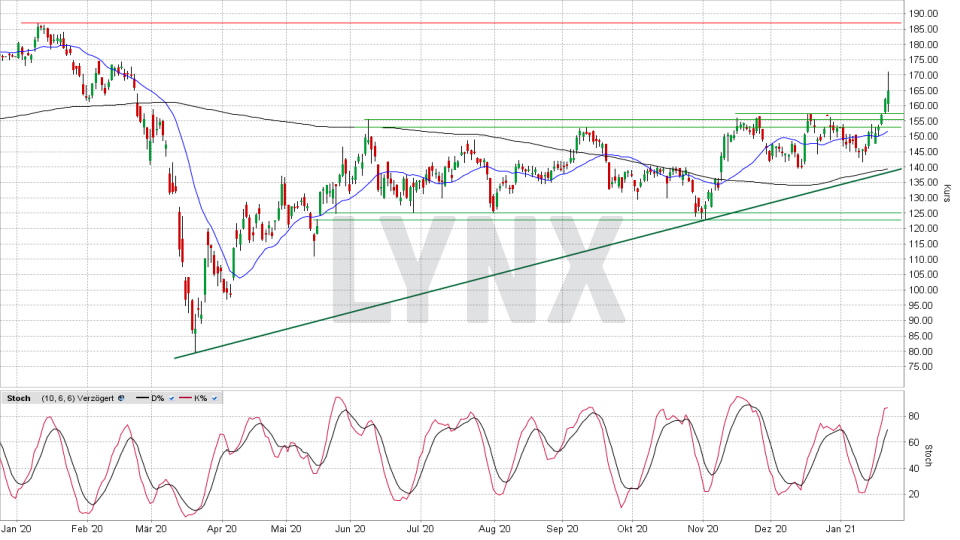Viewport: 960px width, 540px height.
Task: Click the (10, 6, 6) Verzögert parameters text
Action: coord(78,399)
